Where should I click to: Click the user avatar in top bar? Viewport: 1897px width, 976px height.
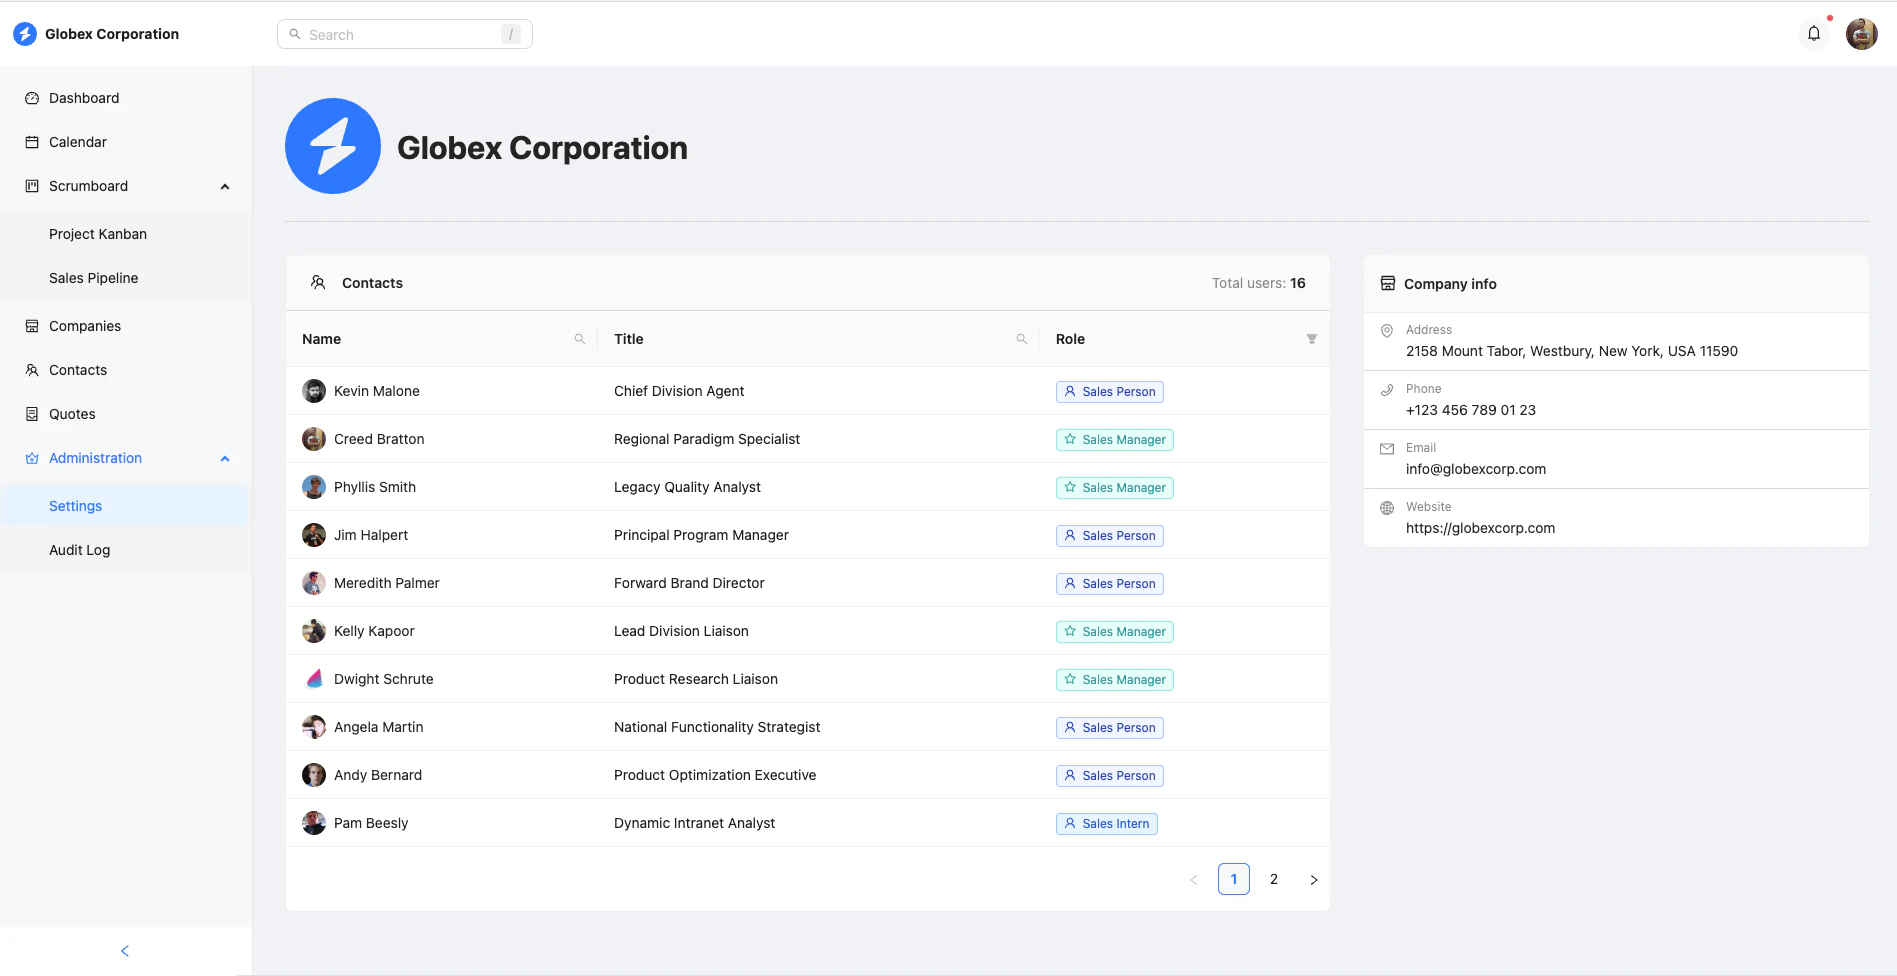click(1861, 34)
